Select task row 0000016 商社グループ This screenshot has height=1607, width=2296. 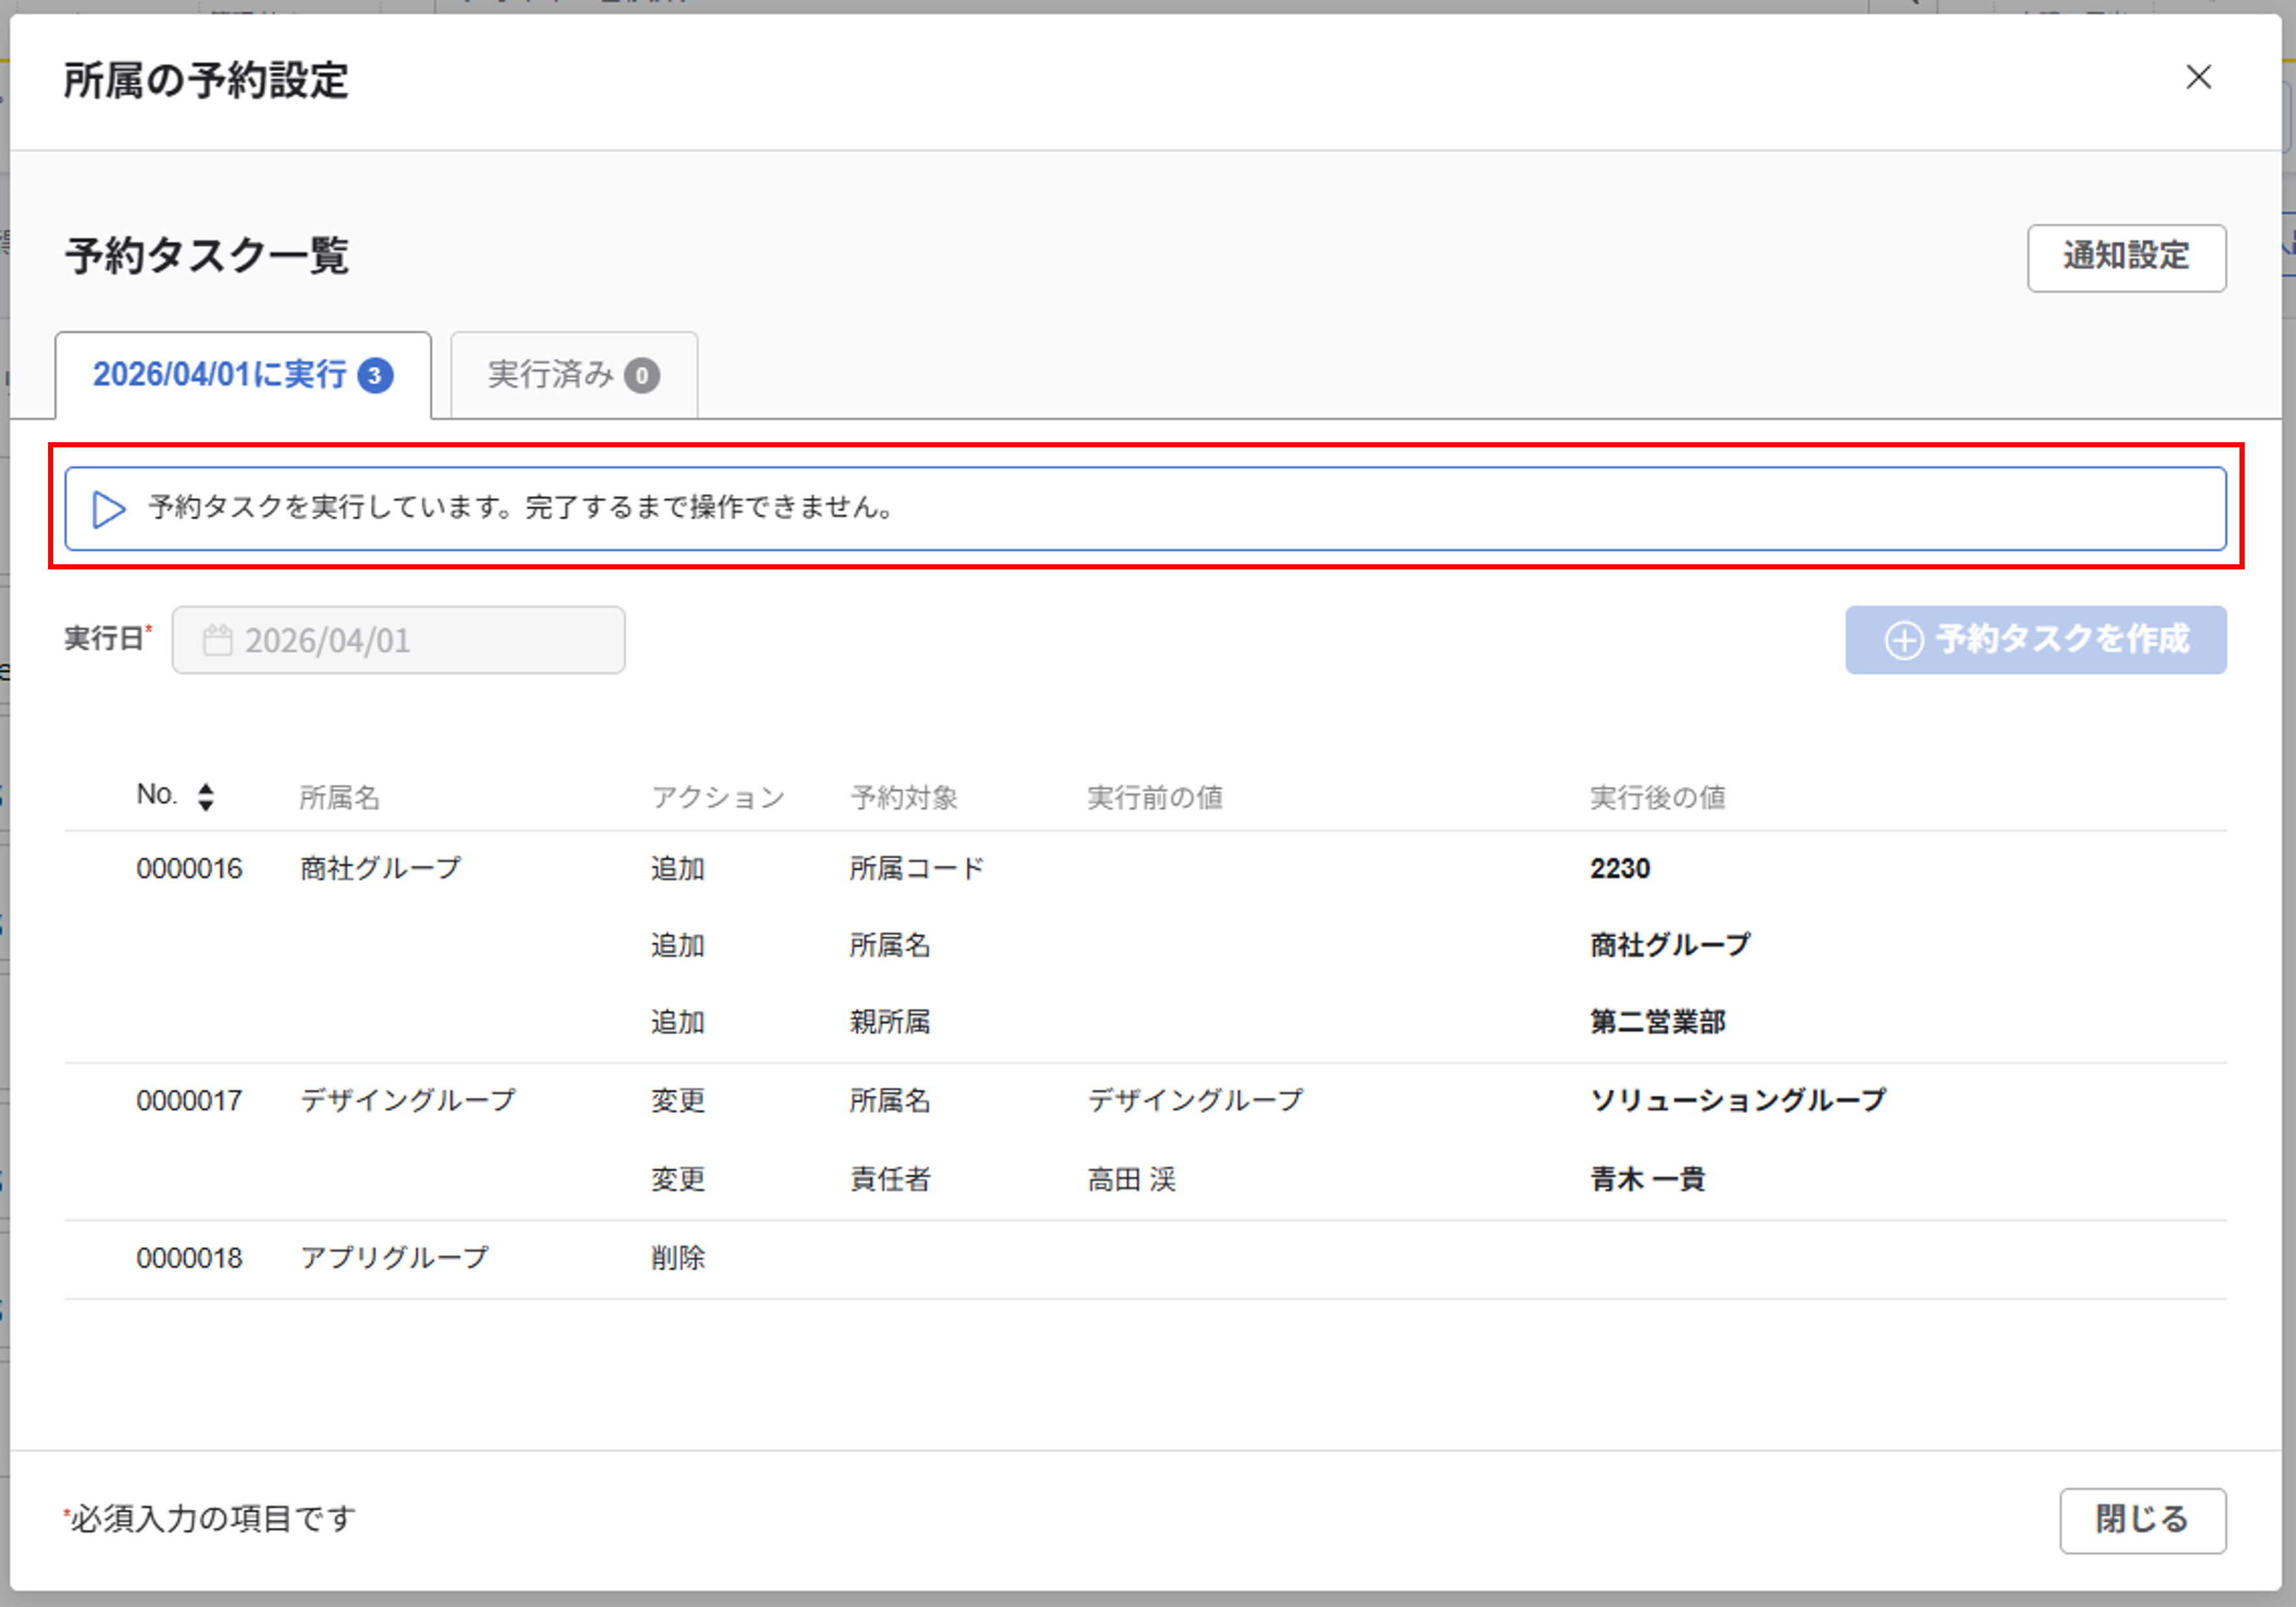pos(190,868)
